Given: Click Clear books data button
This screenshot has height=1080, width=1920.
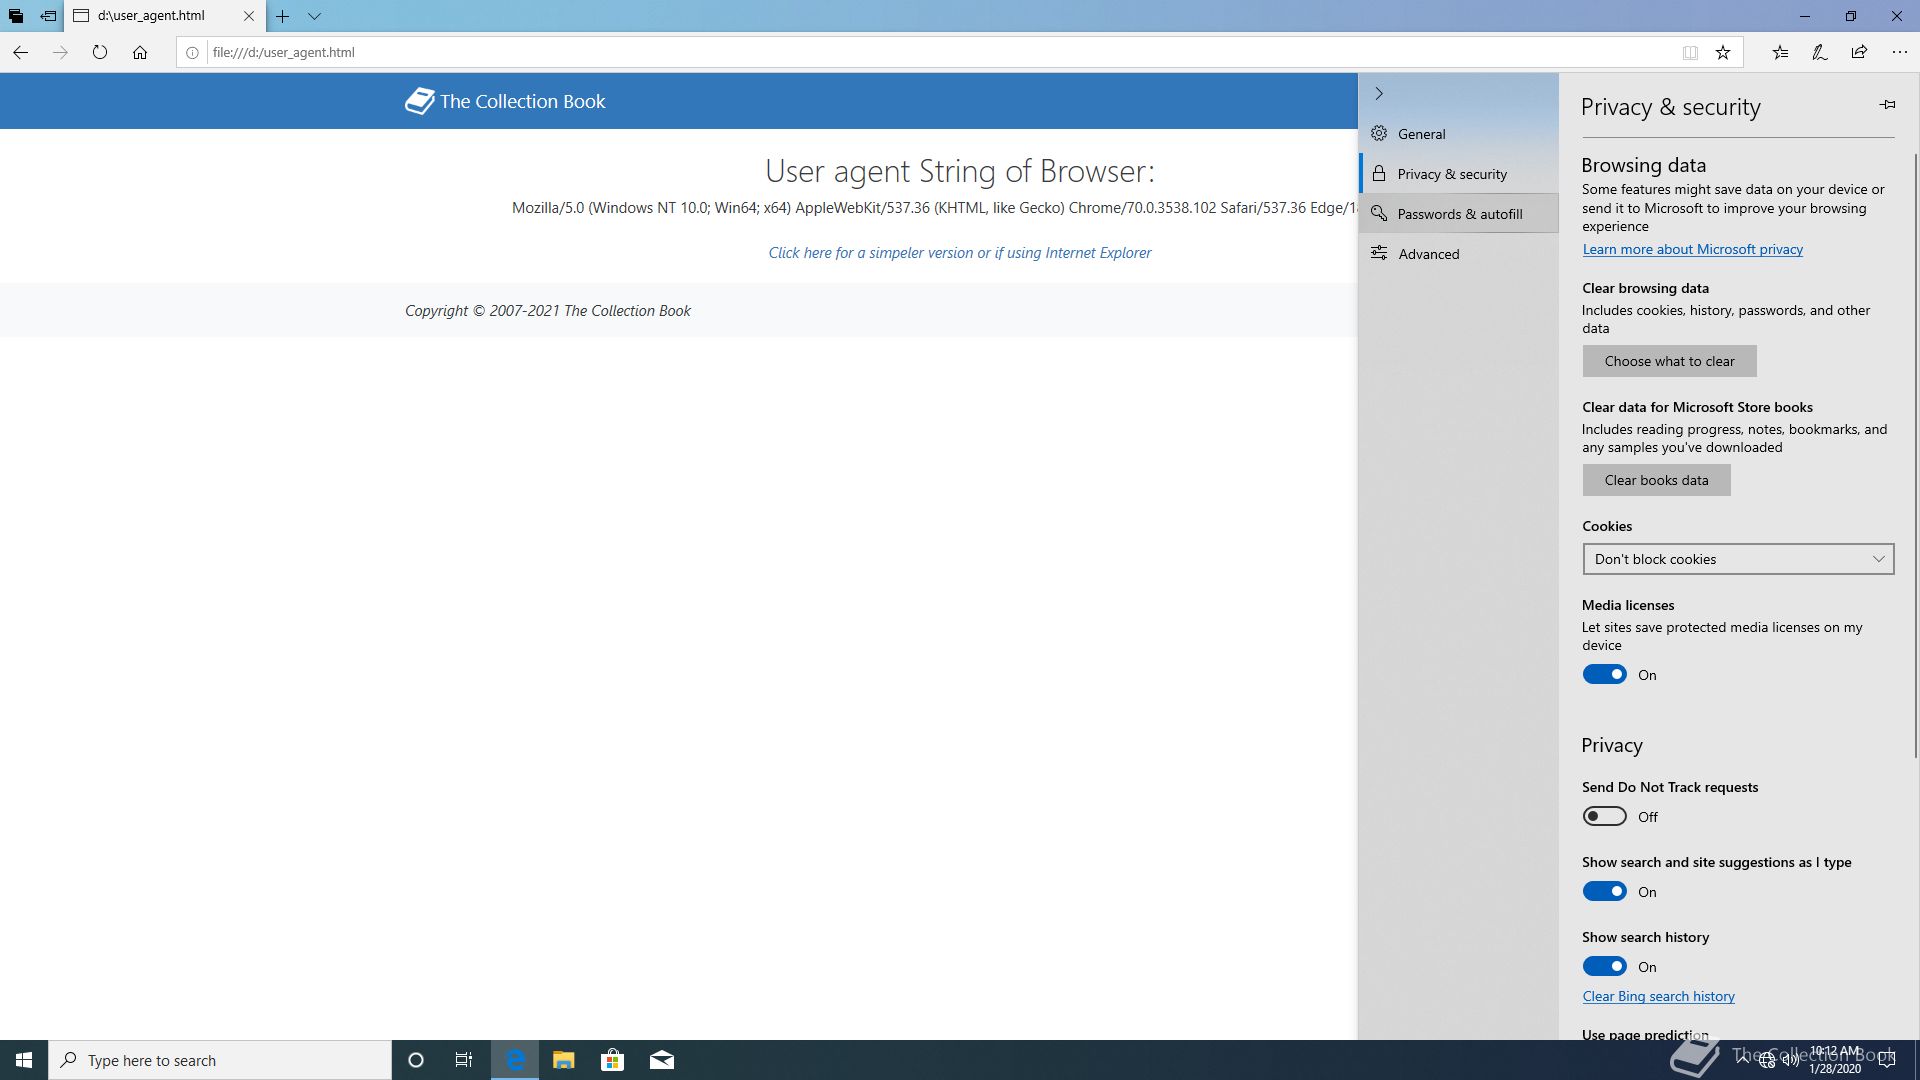Looking at the screenshot, I should (x=1656, y=480).
